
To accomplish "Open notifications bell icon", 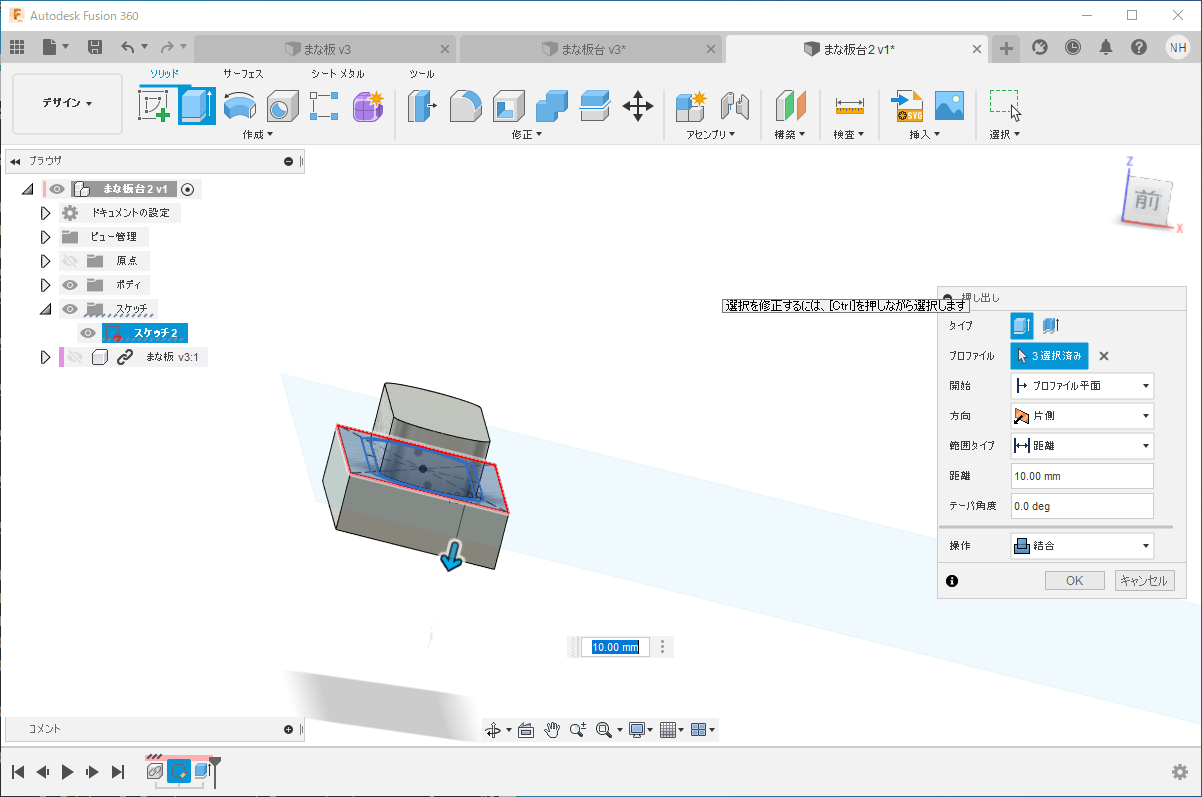I will click(x=1105, y=47).
